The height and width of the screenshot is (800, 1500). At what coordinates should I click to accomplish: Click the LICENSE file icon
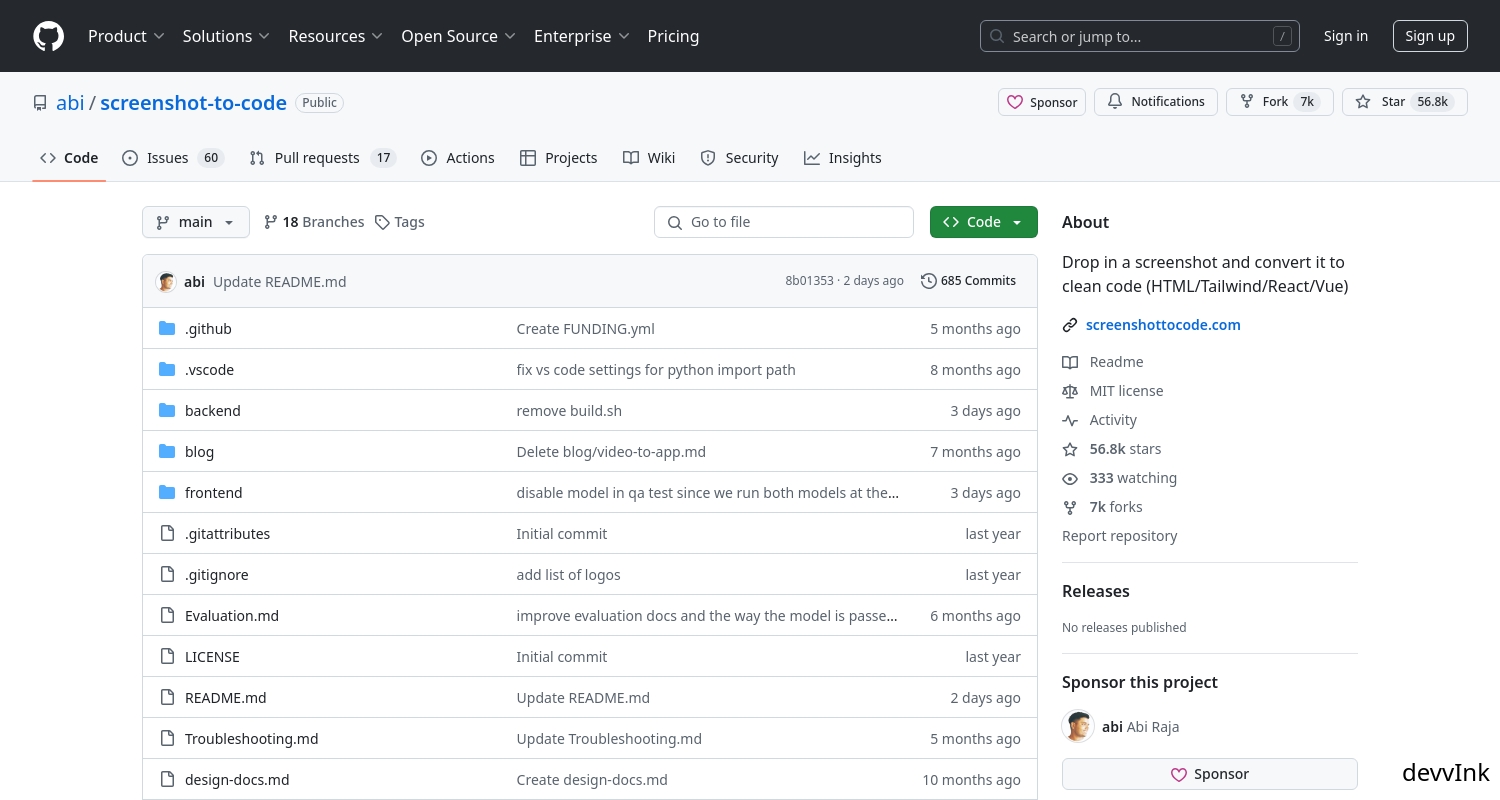pos(167,657)
